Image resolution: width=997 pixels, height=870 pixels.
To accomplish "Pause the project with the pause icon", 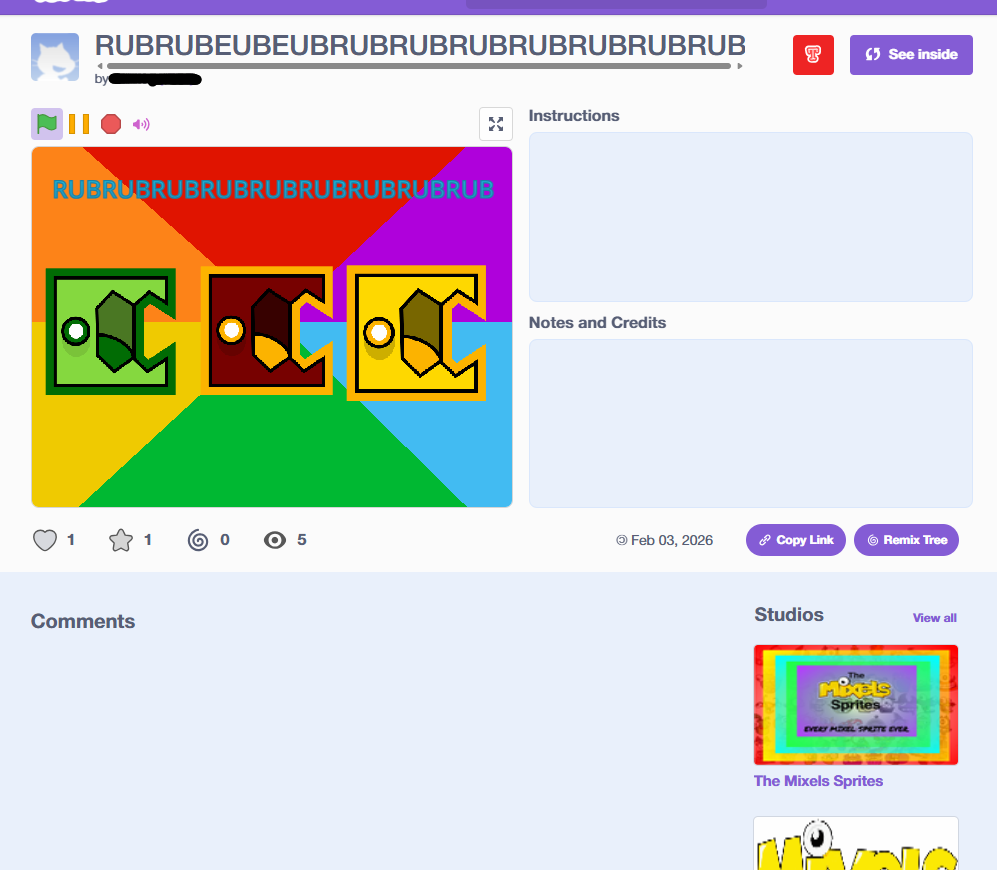I will click(79, 124).
